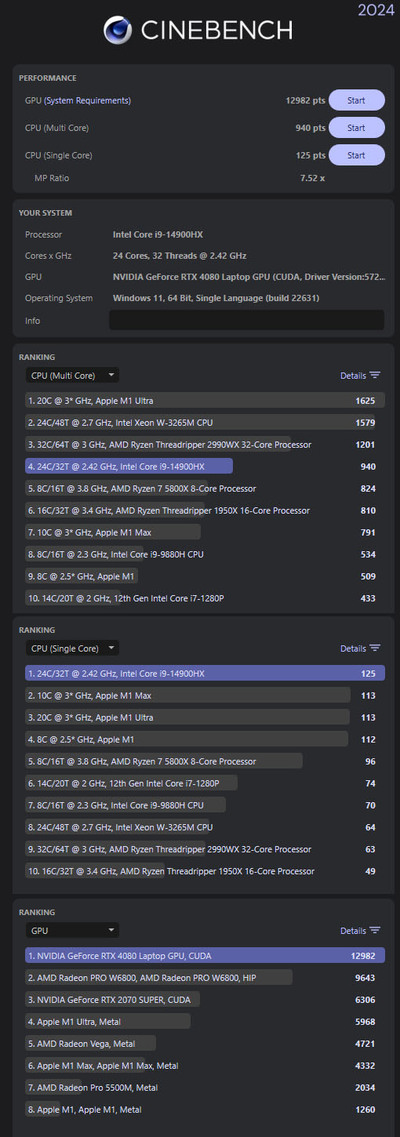Start the CPU Single Core test
The height and width of the screenshot is (1137, 400).
(357, 155)
